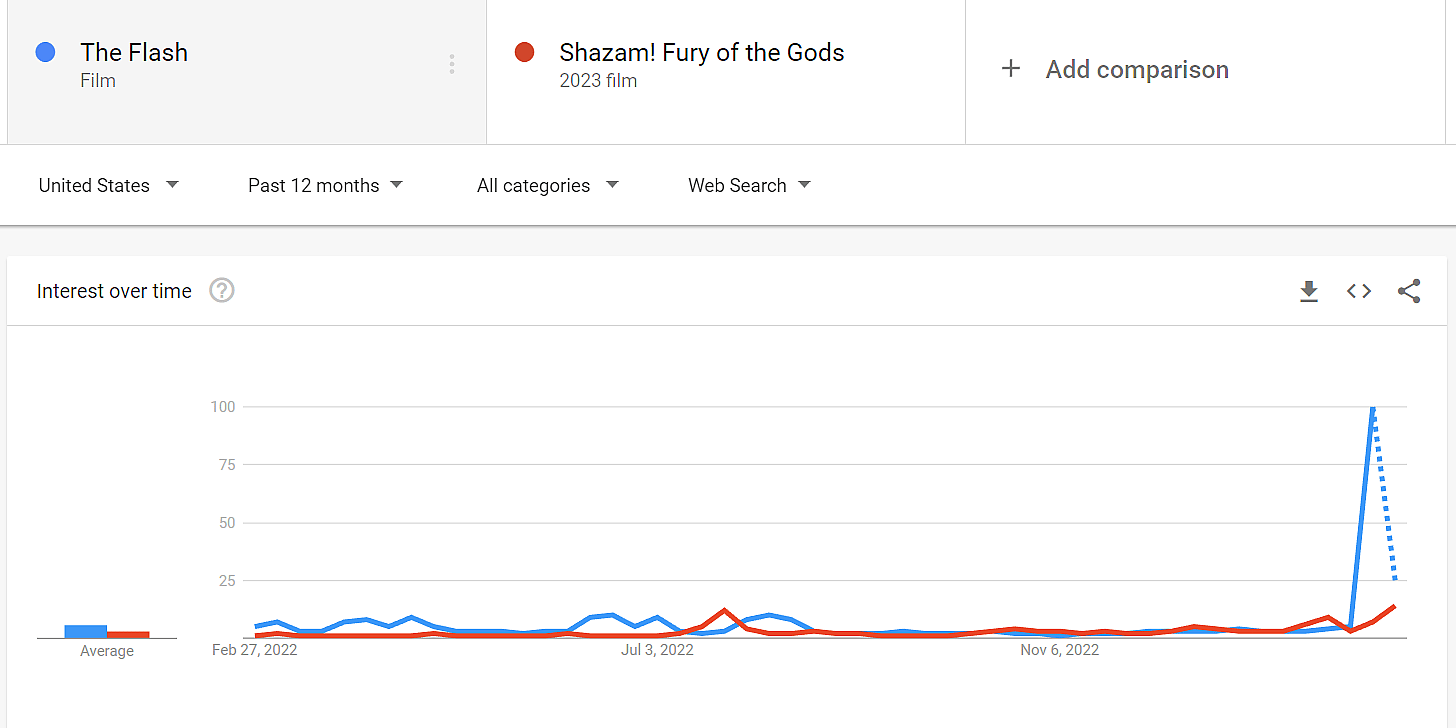Open the three-dot menu for The Flash
Screen dimensions: 1456x728
(452, 65)
